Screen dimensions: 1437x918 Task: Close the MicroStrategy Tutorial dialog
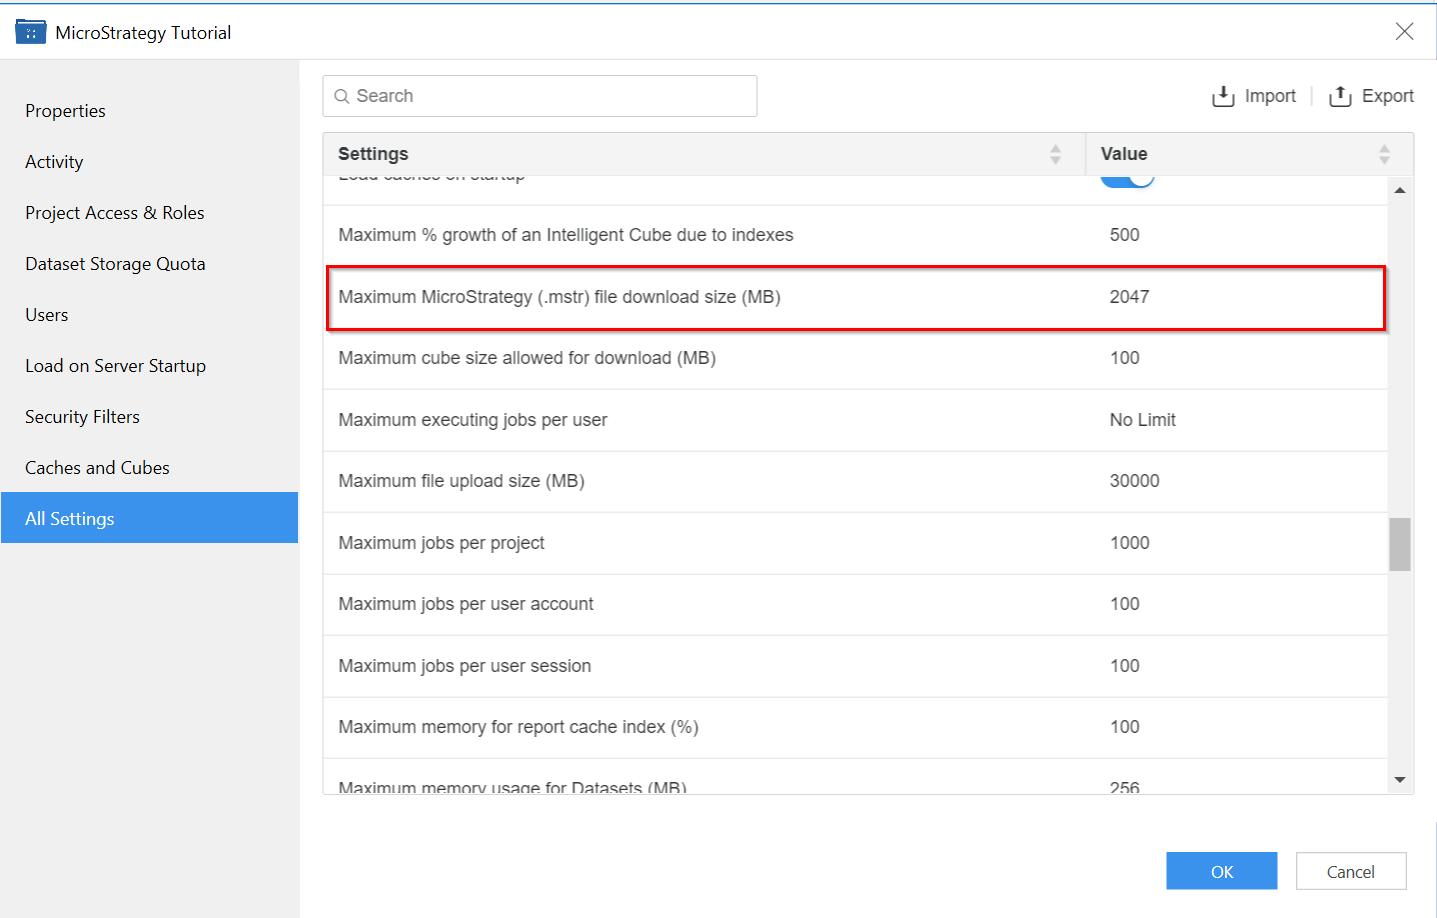click(1404, 31)
